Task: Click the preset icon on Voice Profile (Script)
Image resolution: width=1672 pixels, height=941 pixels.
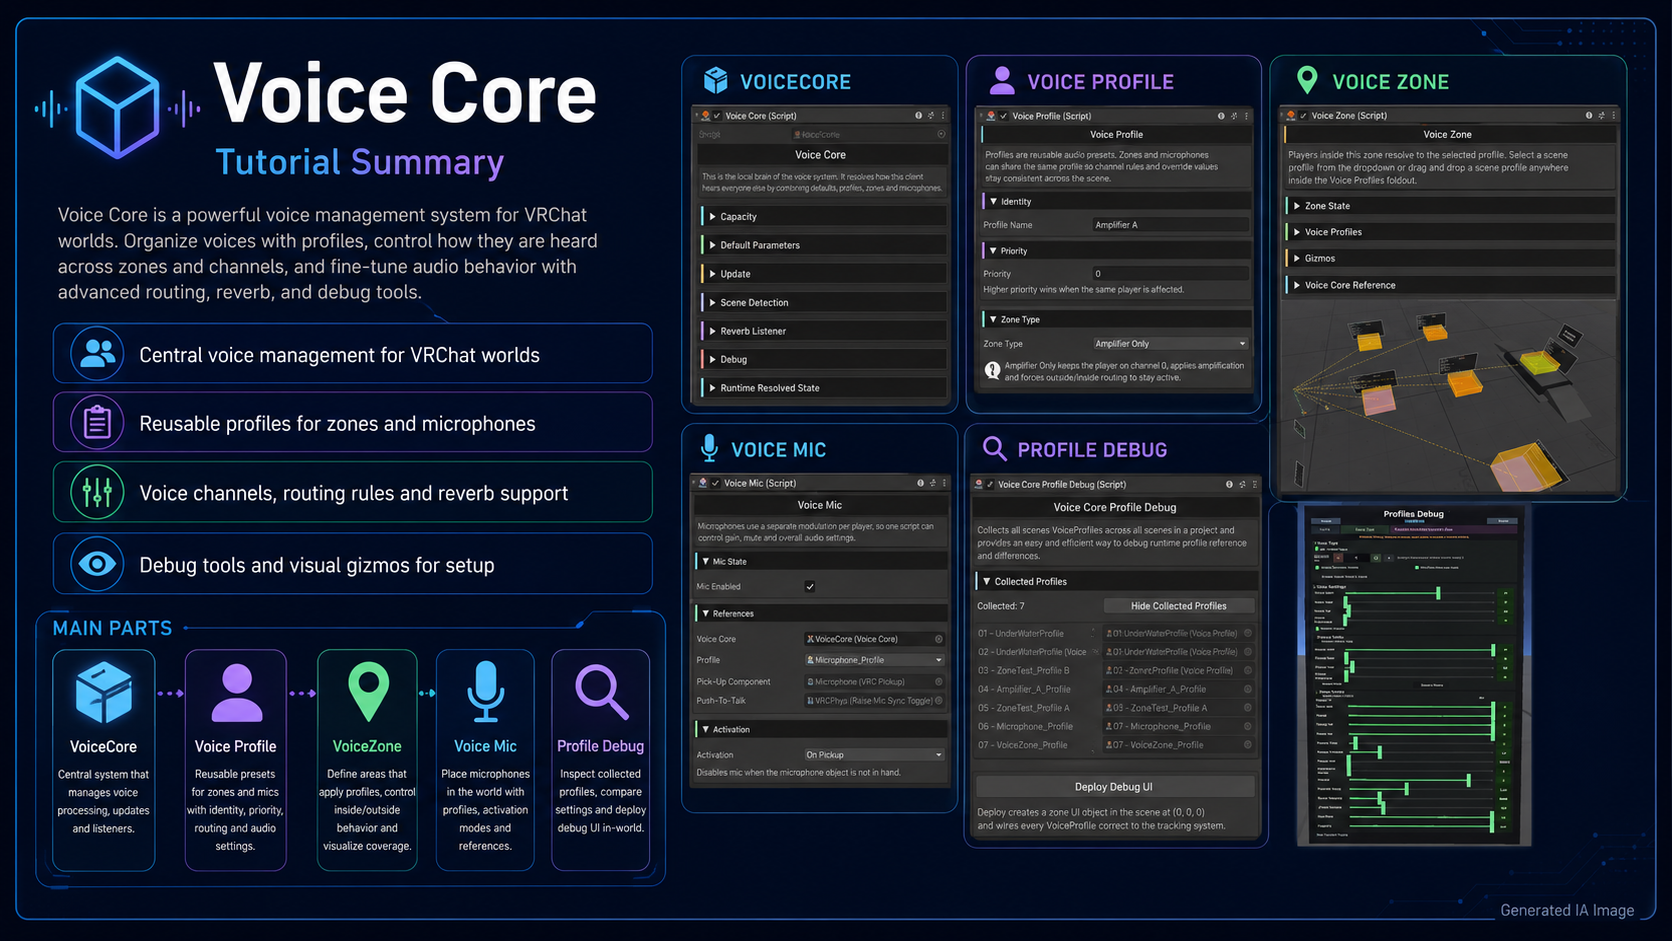Action: (x=1233, y=116)
